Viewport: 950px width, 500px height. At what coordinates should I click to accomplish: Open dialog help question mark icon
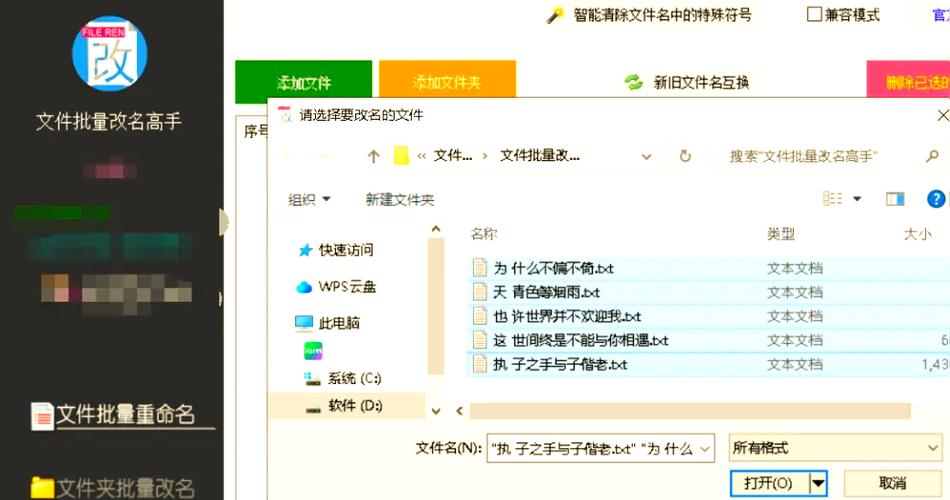936,198
